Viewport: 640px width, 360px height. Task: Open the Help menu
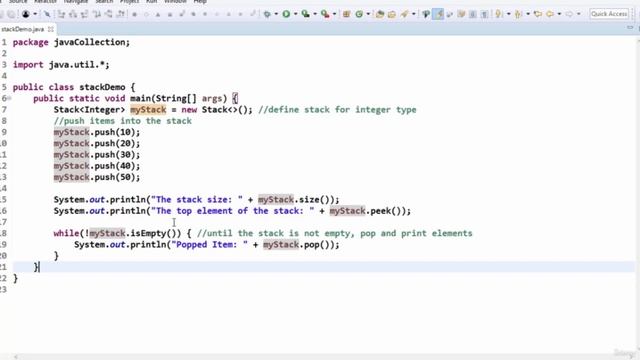pos(200,2)
